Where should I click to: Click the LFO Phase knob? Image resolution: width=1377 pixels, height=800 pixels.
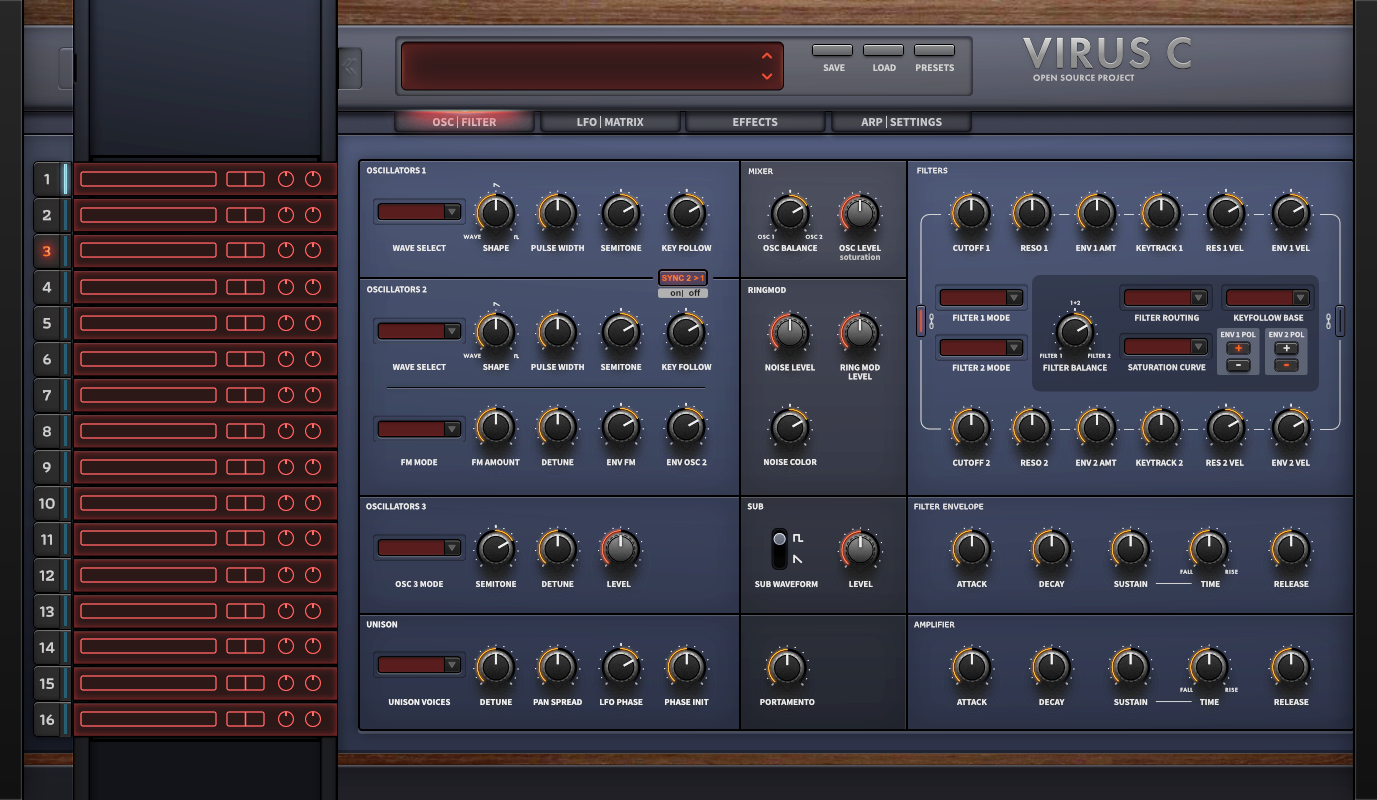coord(621,667)
